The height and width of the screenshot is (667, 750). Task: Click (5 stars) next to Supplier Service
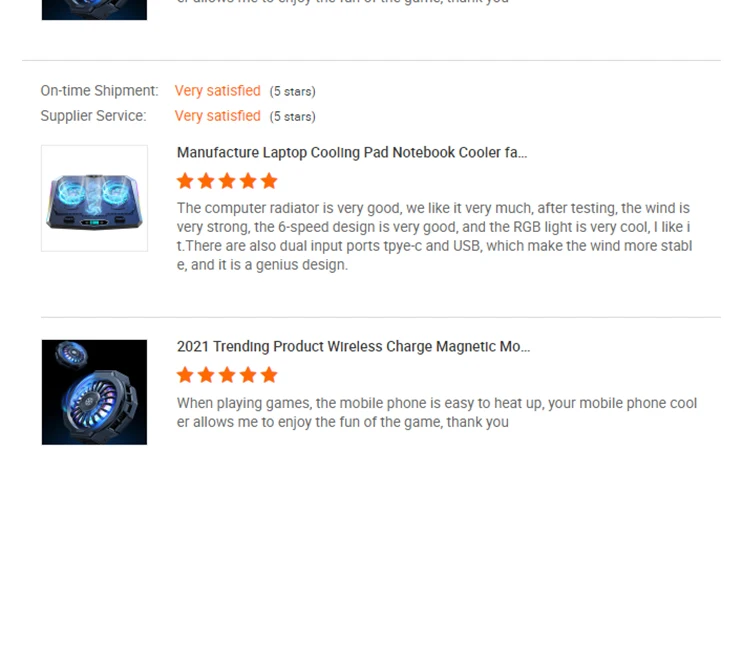(x=293, y=117)
